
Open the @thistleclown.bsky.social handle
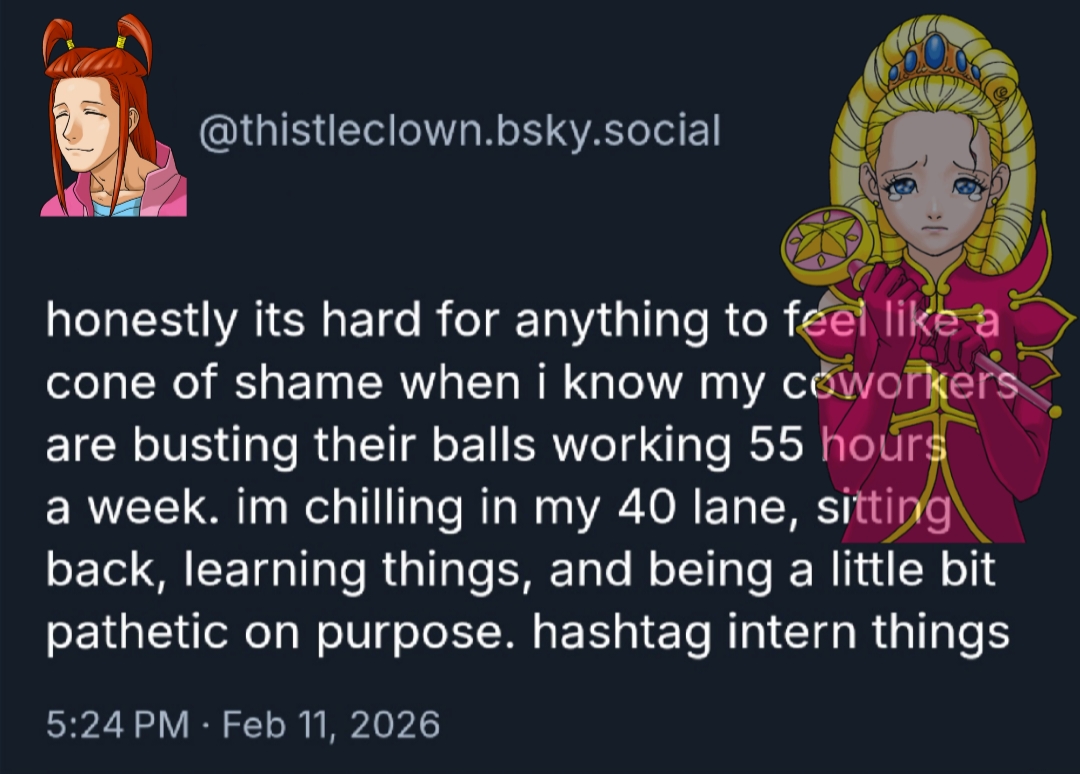(459, 131)
